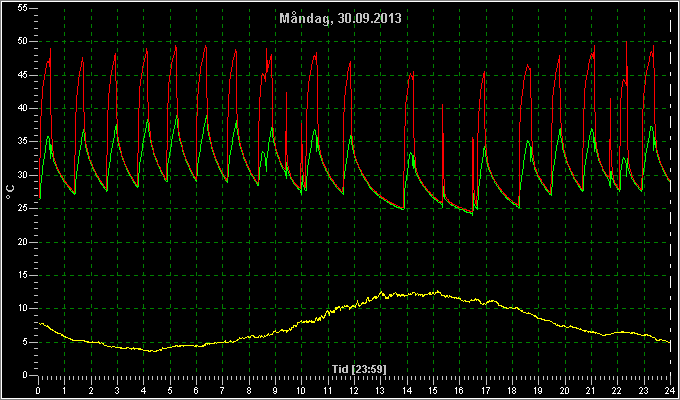Click the 10 mark on temperature axis
Image resolution: width=680 pixels, height=400 pixels.
point(23,308)
